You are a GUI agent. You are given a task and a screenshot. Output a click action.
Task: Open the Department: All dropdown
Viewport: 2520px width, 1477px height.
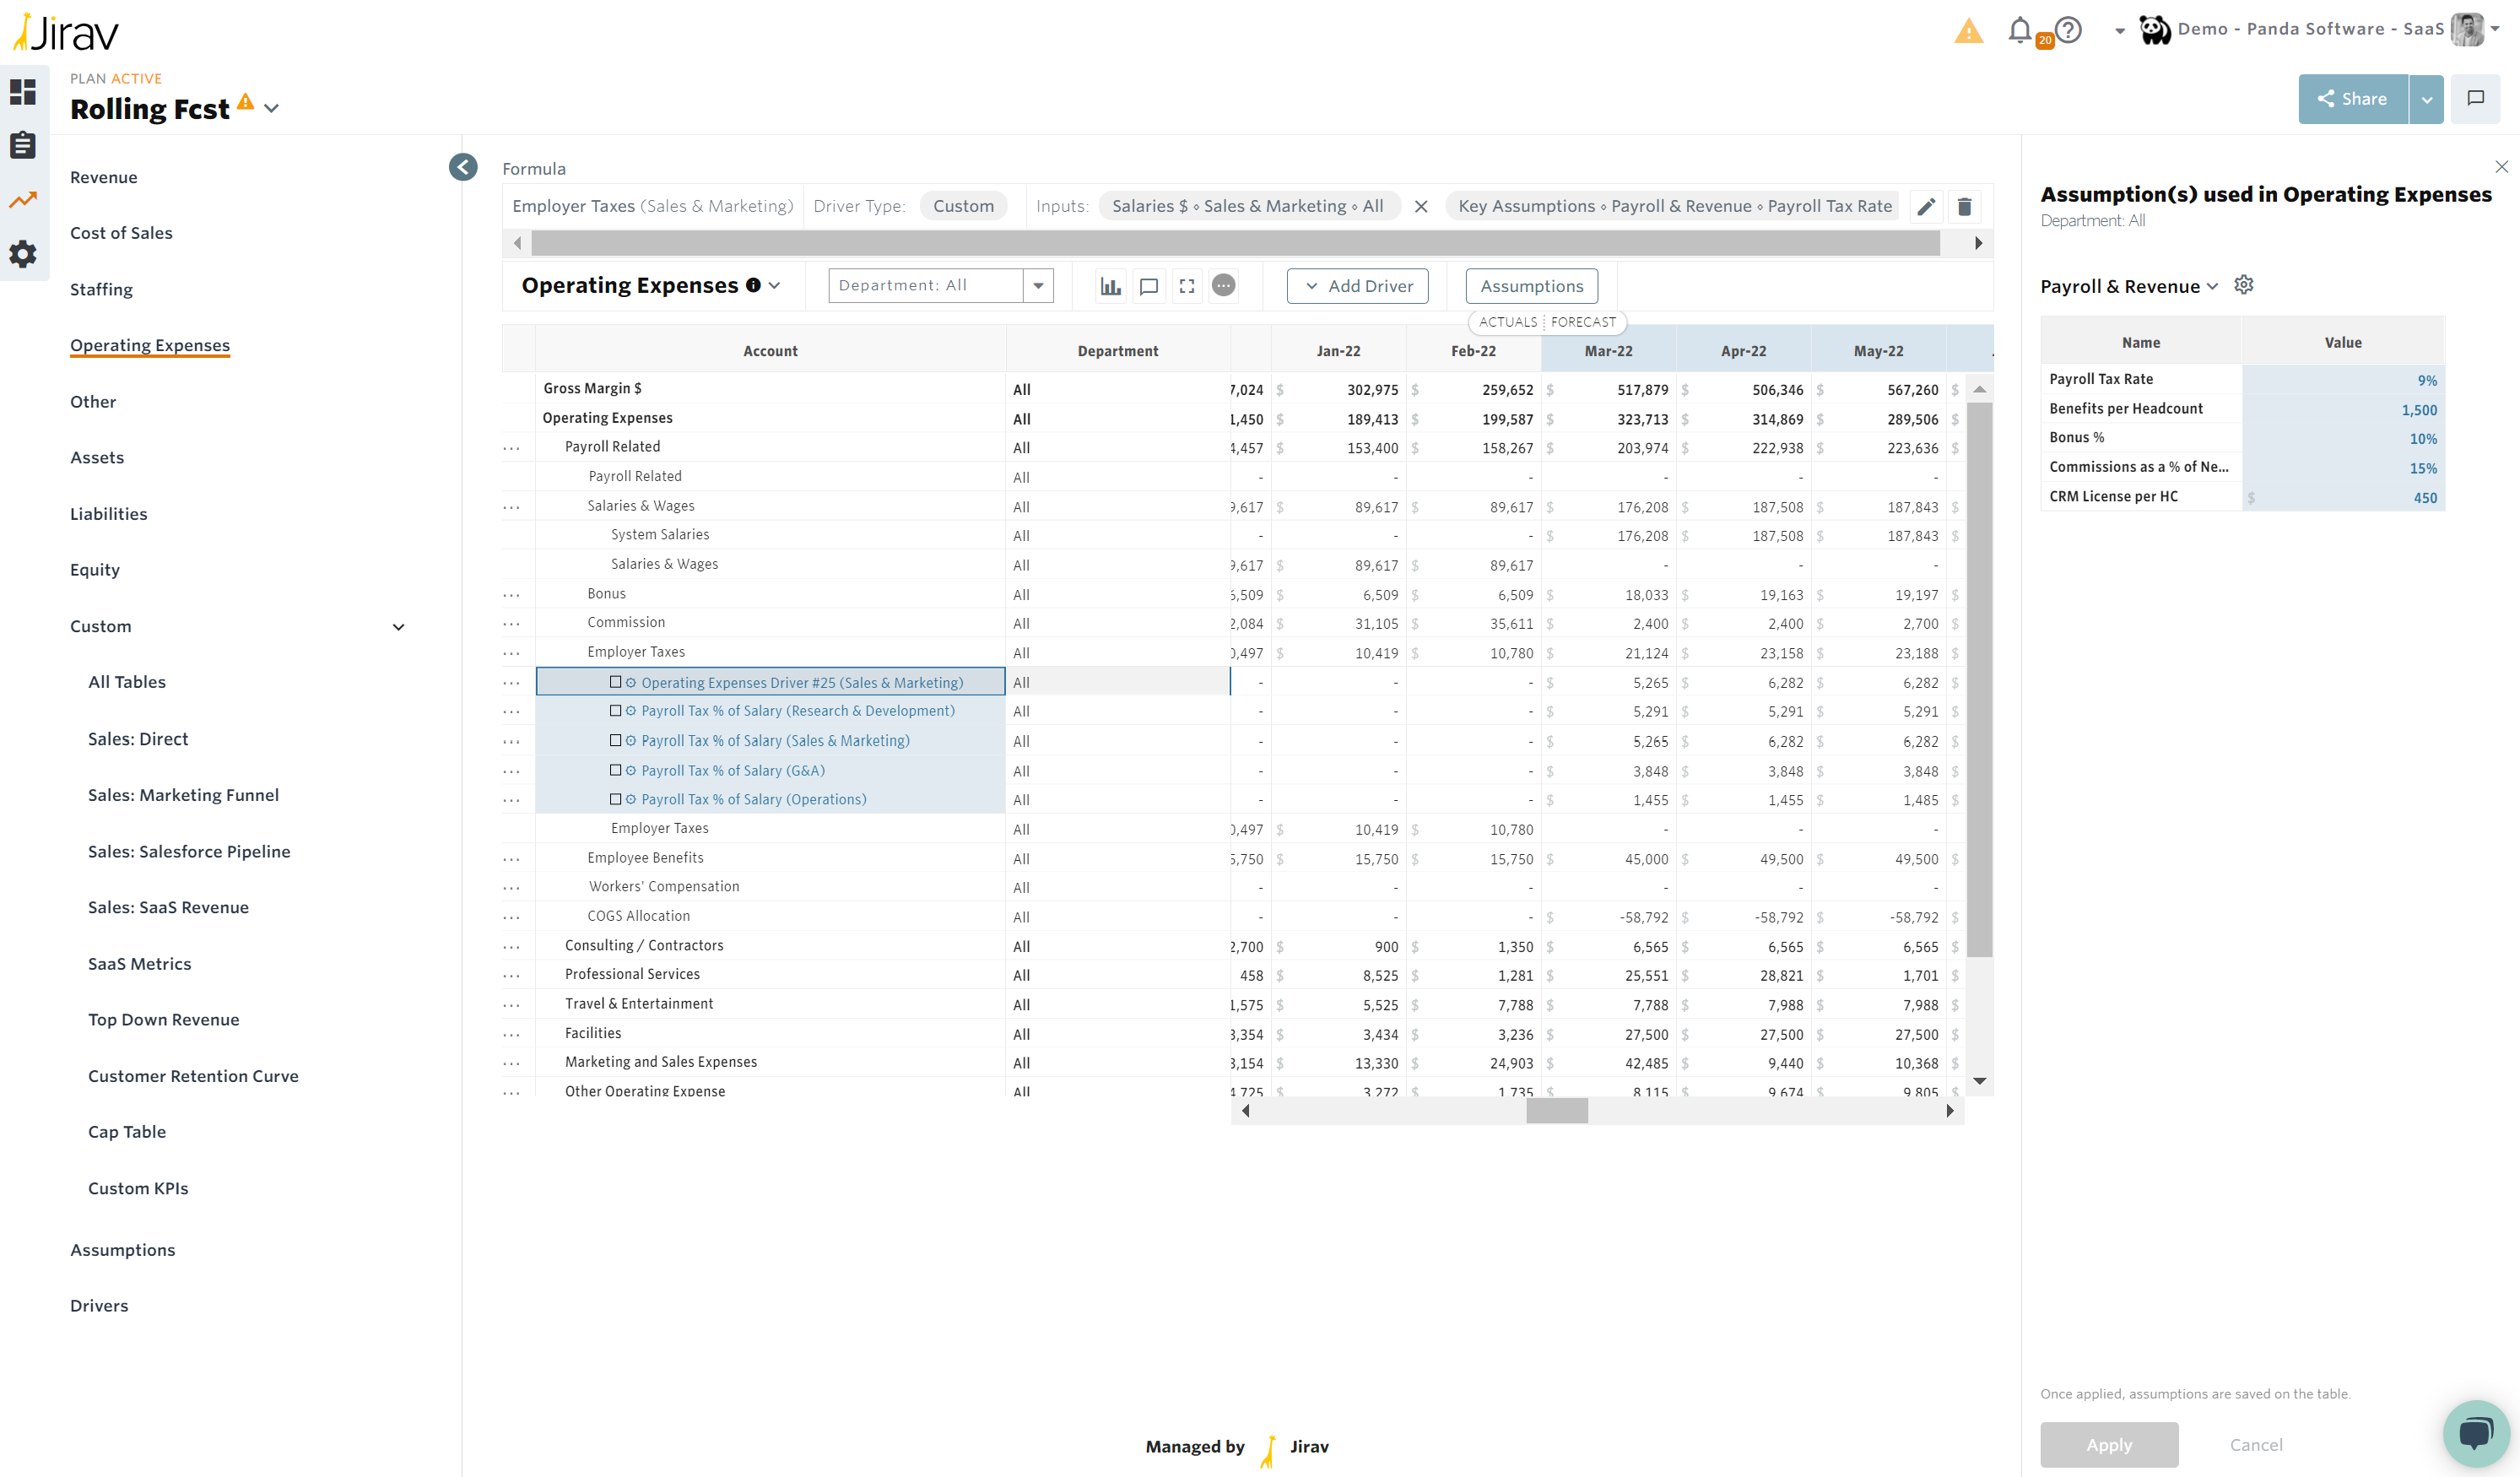pos(1038,286)
